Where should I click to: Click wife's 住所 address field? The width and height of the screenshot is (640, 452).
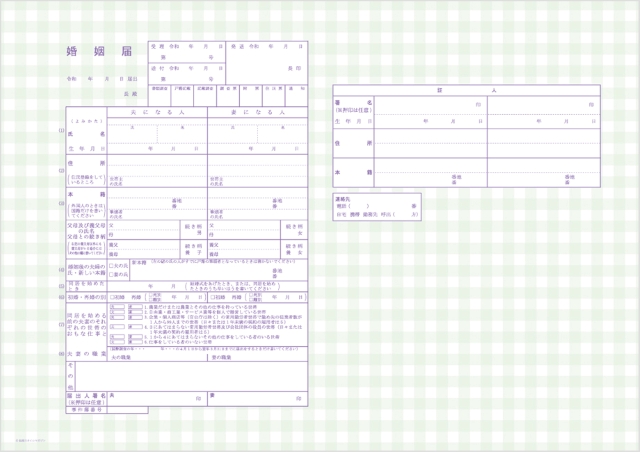point(258,165)
